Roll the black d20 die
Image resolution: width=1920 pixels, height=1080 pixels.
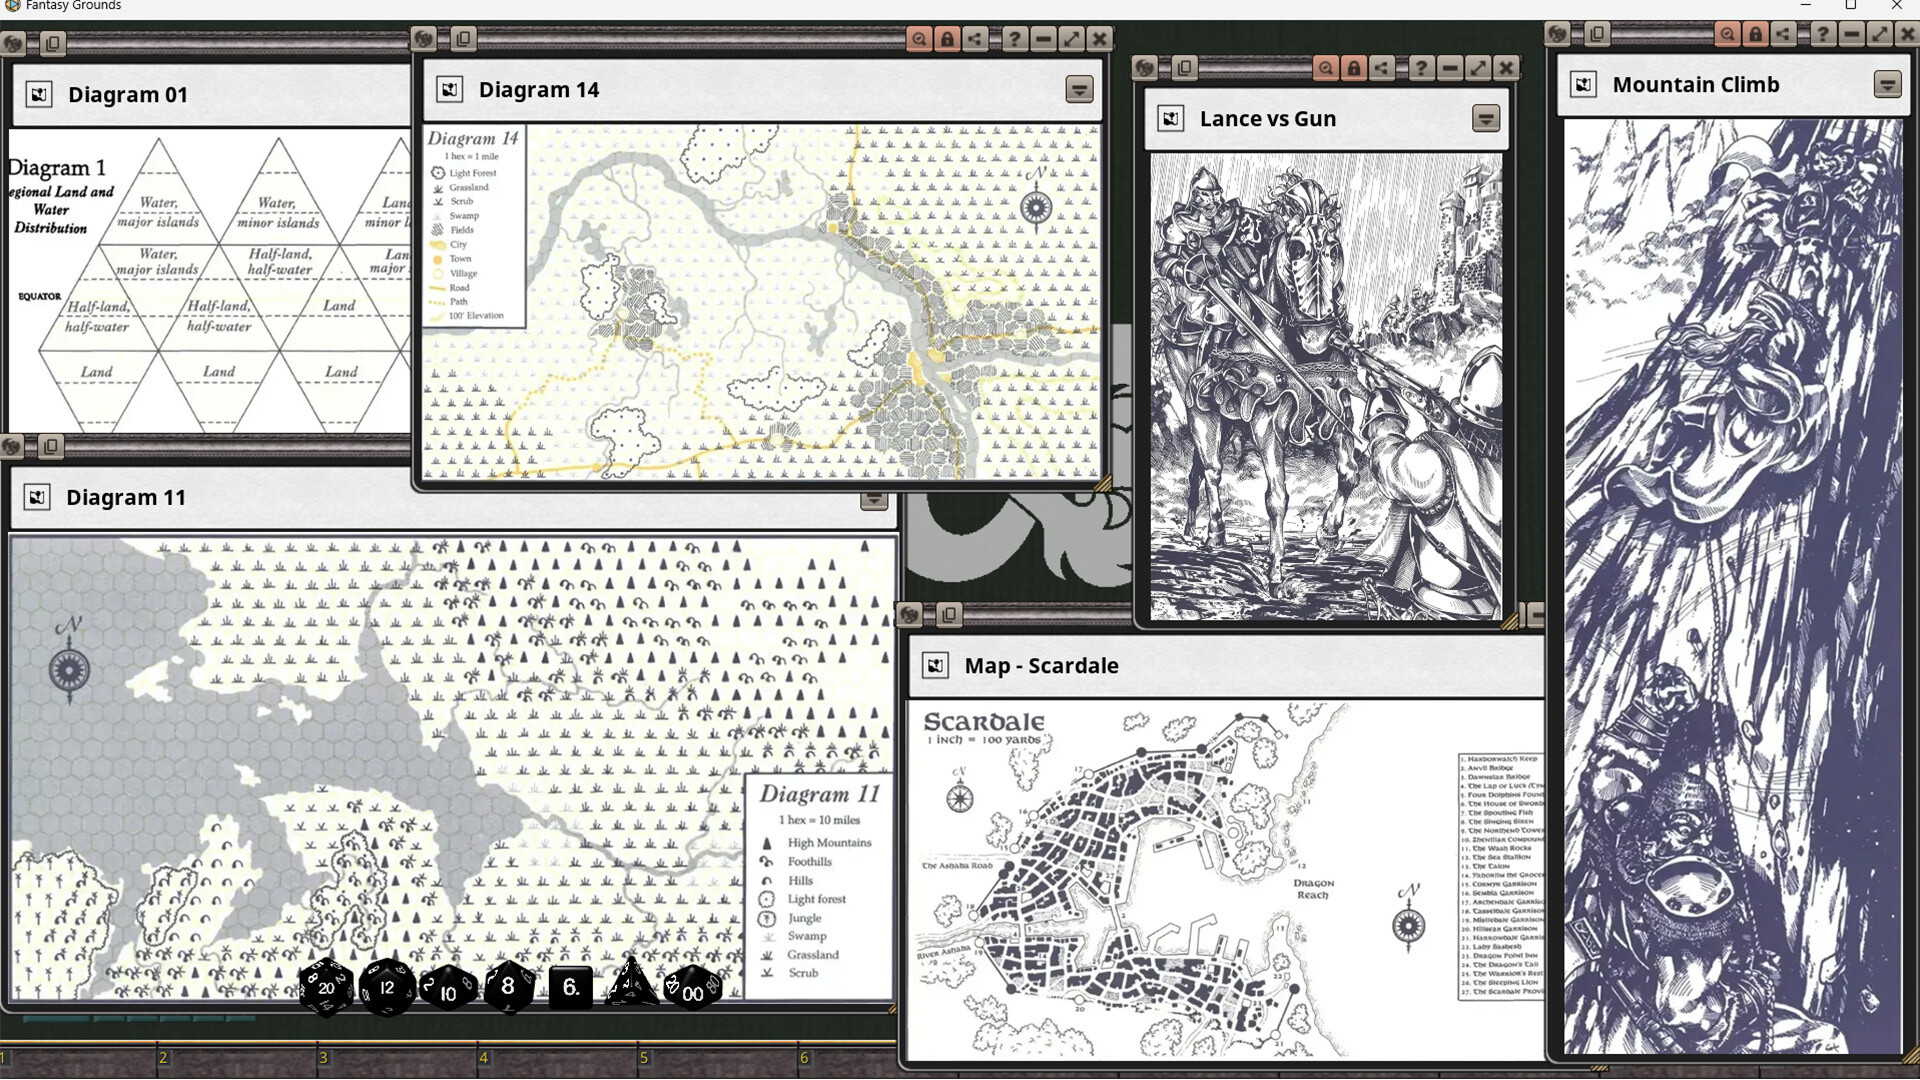click(x=325, y=988)
